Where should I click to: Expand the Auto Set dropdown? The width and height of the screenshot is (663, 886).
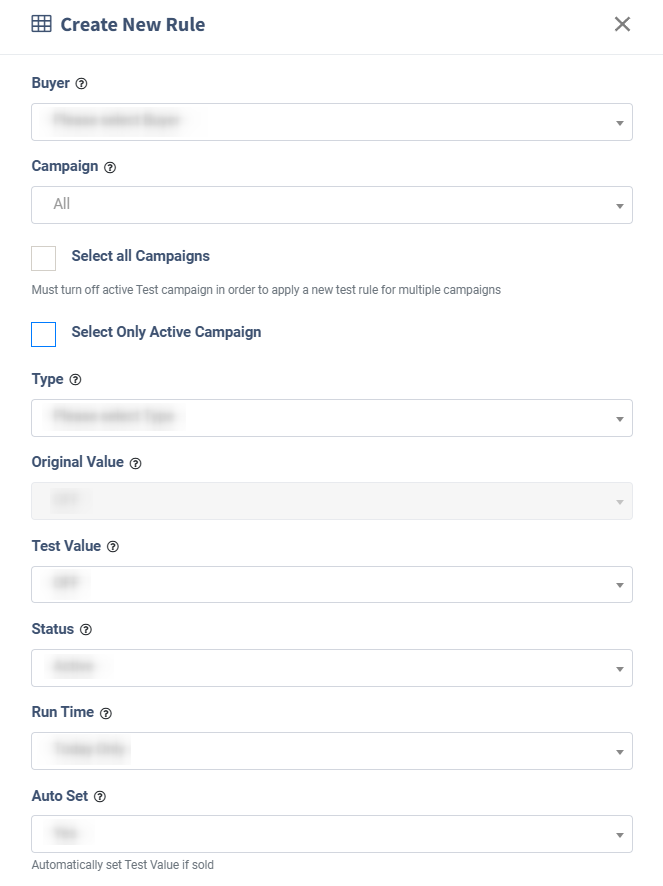(332, 833)
